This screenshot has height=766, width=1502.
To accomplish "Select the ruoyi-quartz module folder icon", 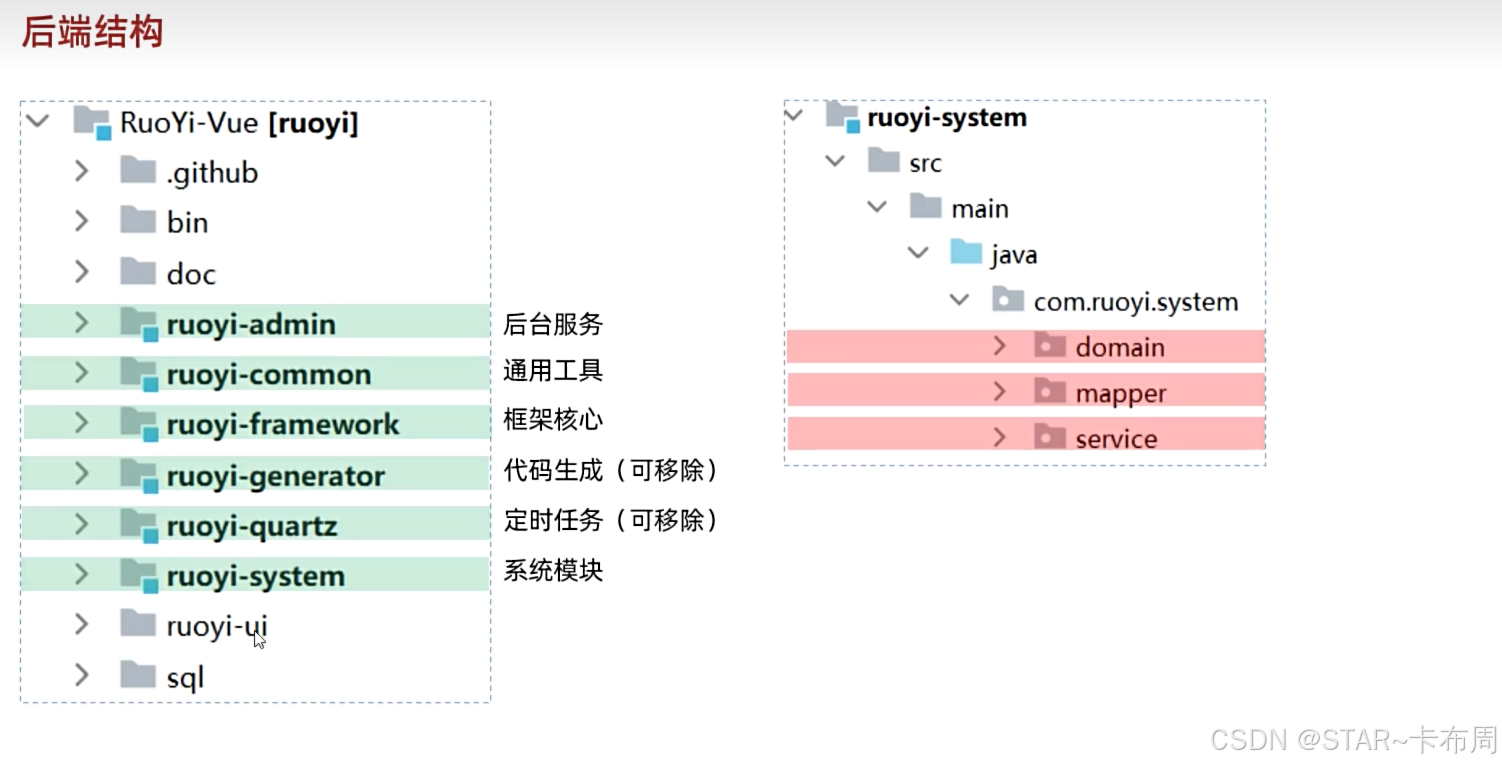I will coord(140,526).
